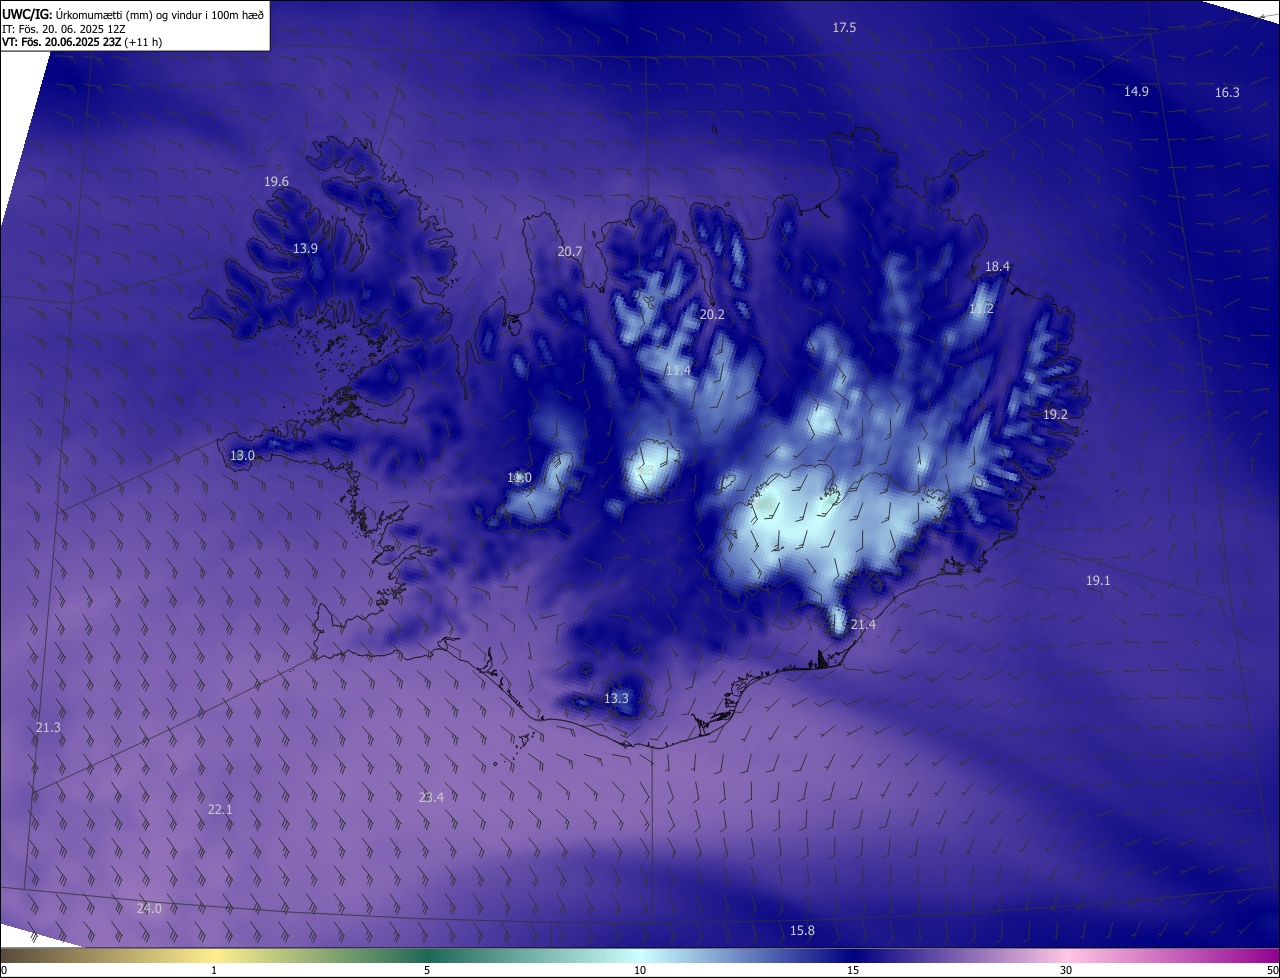Select the color scale tick label 50
Screen dimensions: 1280x978
[x=1272, y=970]
